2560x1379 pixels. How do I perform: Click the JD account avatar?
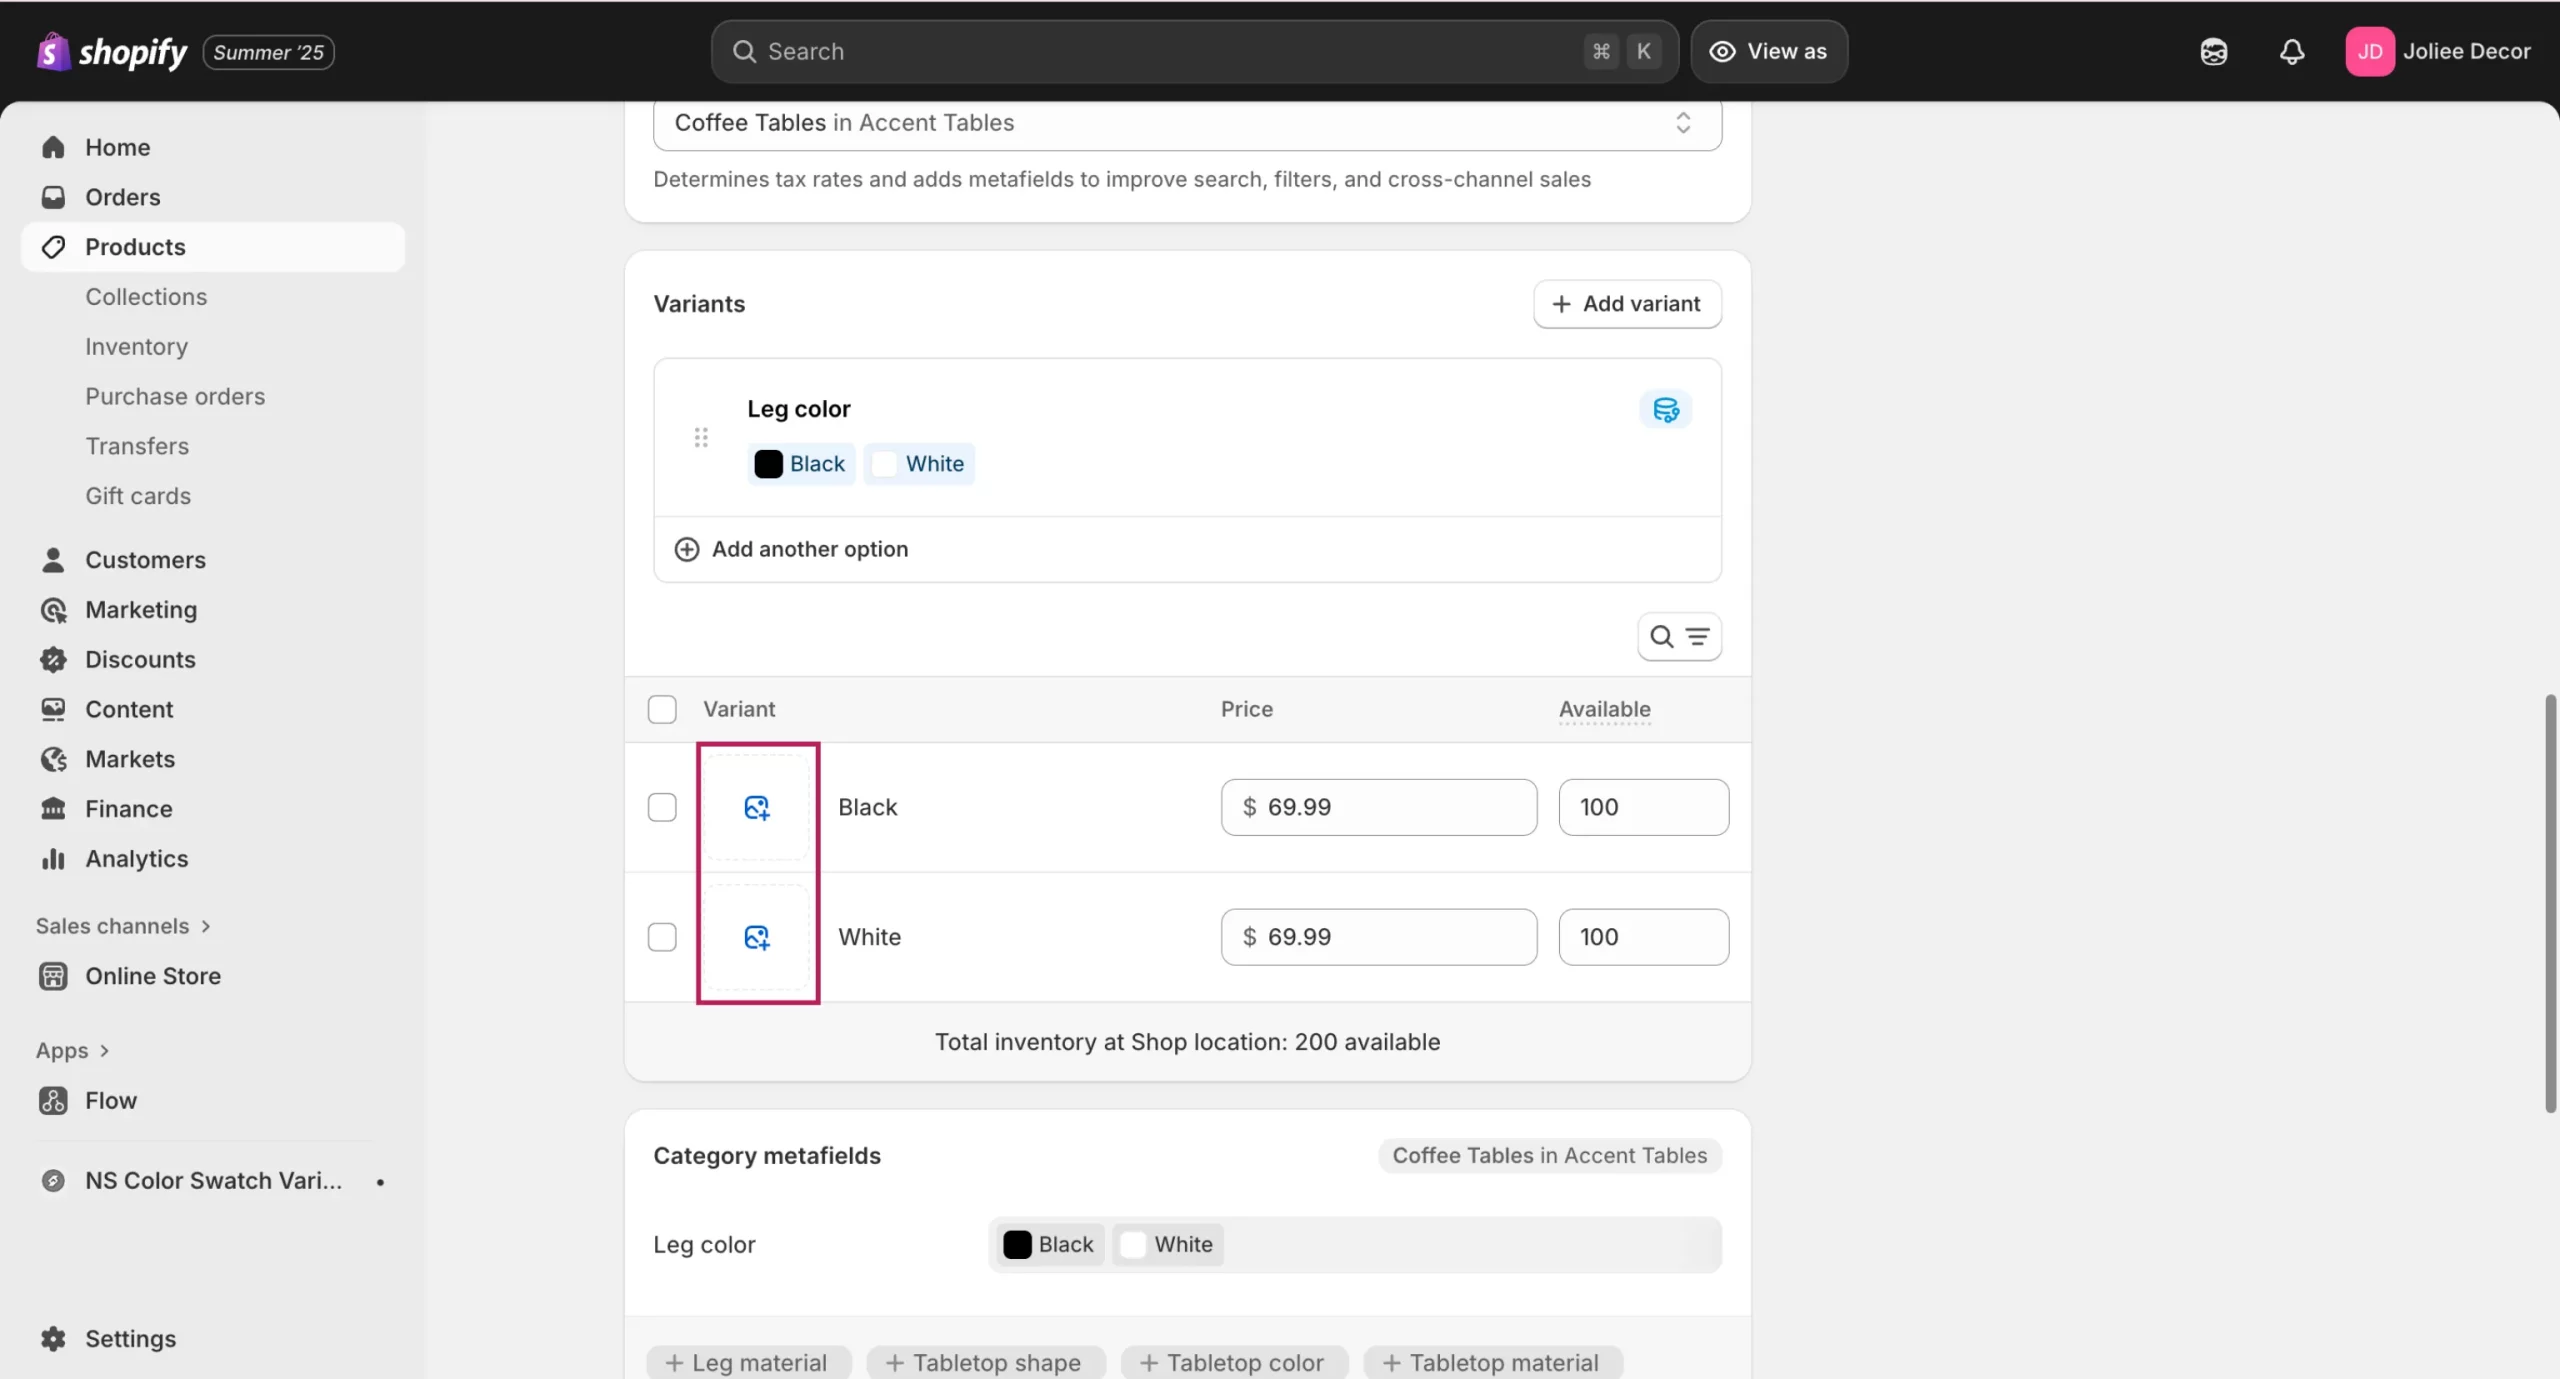point(2369,51)
